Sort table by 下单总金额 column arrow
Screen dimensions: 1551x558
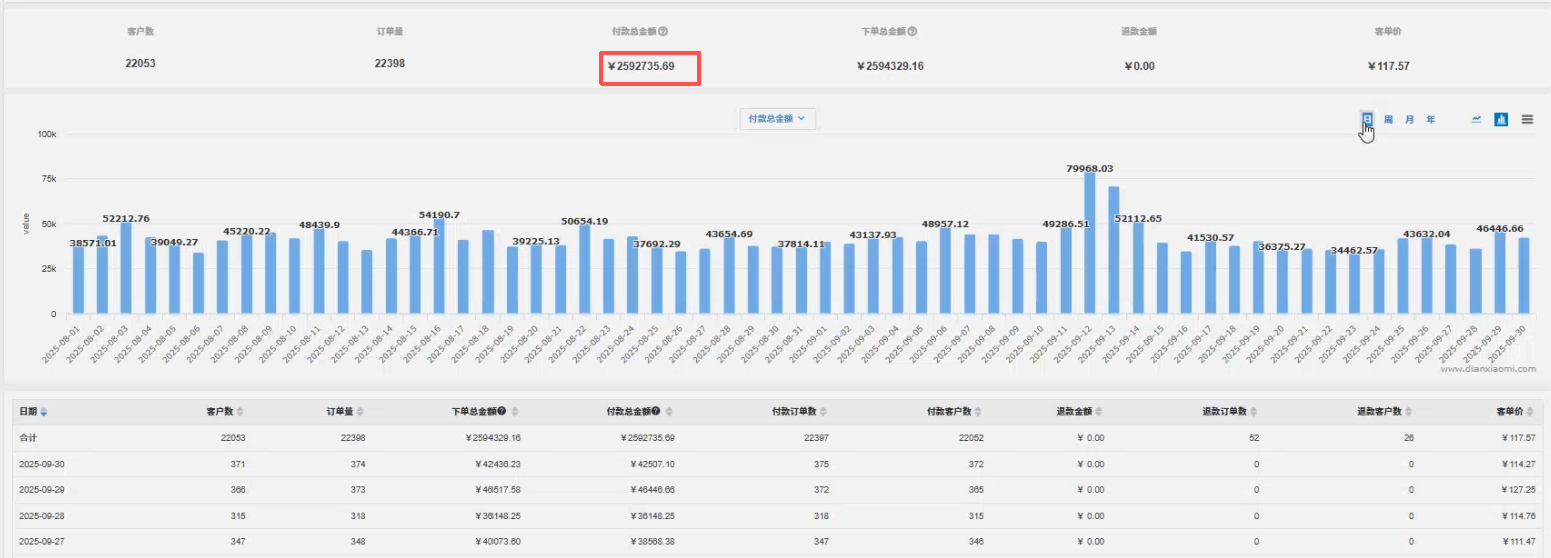[x=515, y=411]
